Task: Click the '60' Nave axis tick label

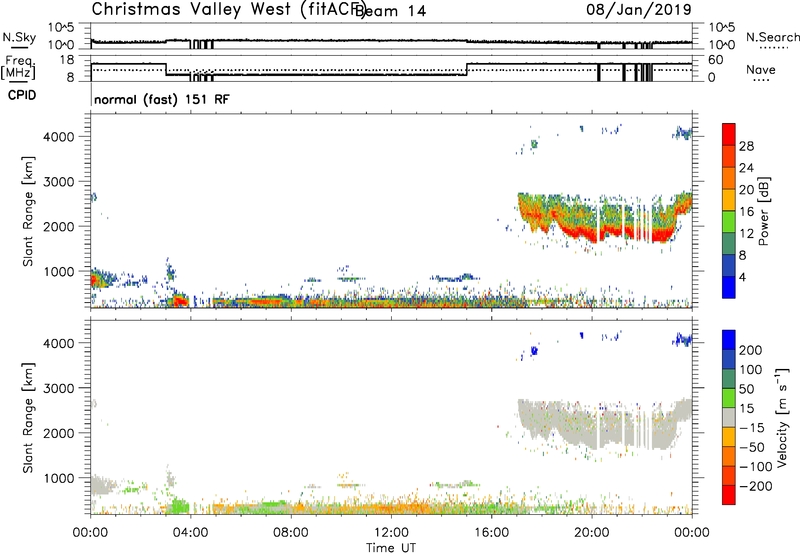Action: click(716, 60)
